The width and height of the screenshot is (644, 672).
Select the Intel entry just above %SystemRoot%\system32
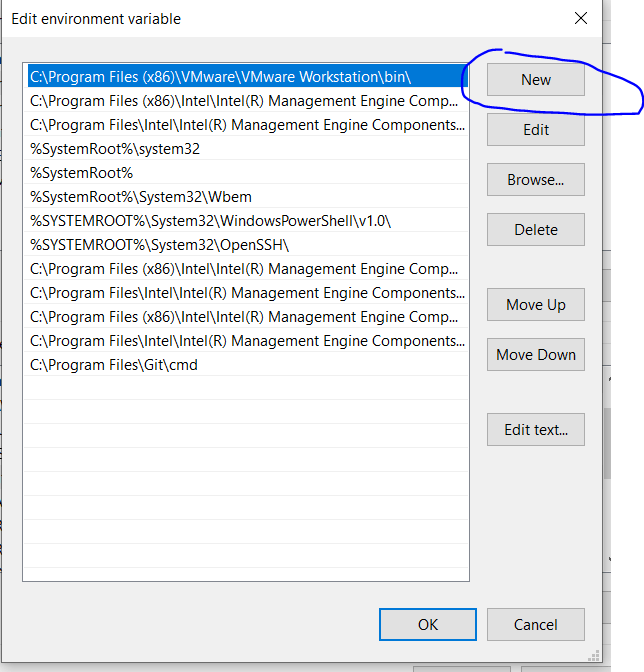(245, 125)
